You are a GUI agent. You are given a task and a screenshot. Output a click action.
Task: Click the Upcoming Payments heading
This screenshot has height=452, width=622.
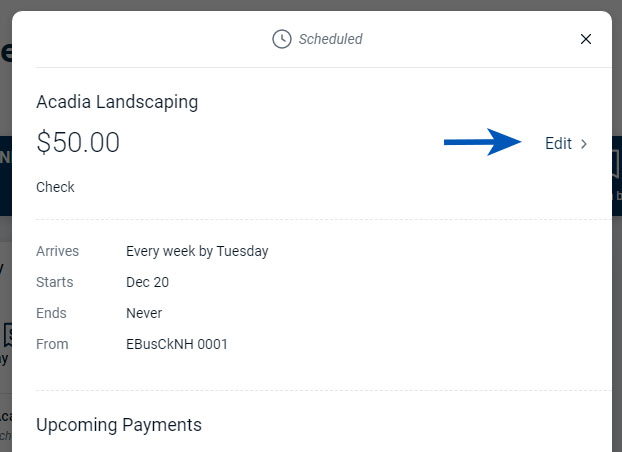(119, 425)
